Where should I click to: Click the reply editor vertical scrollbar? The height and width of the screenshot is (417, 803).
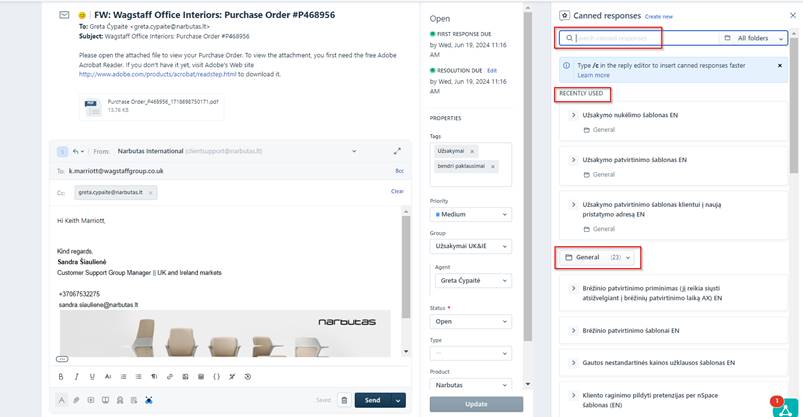click(406, 266)
